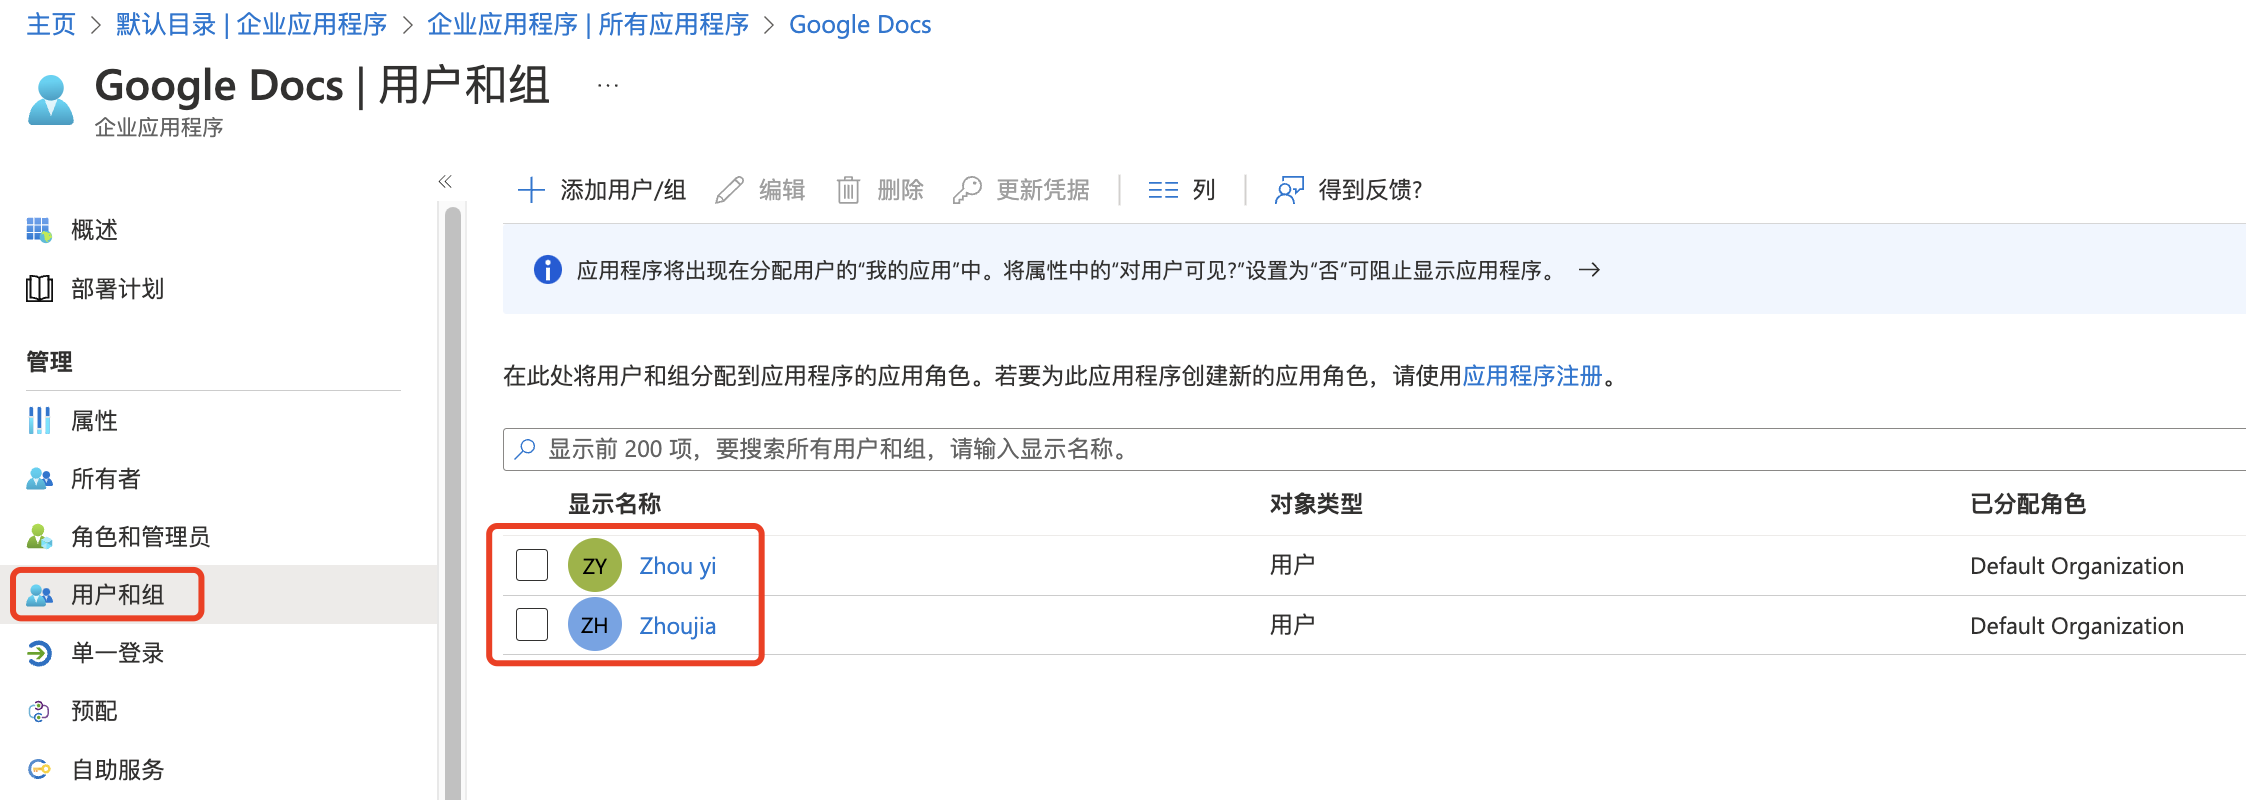Viewport: 2246px width, 800px height.
Task: Click the 编辑 edit toolbar button
Action: [760, 190]
